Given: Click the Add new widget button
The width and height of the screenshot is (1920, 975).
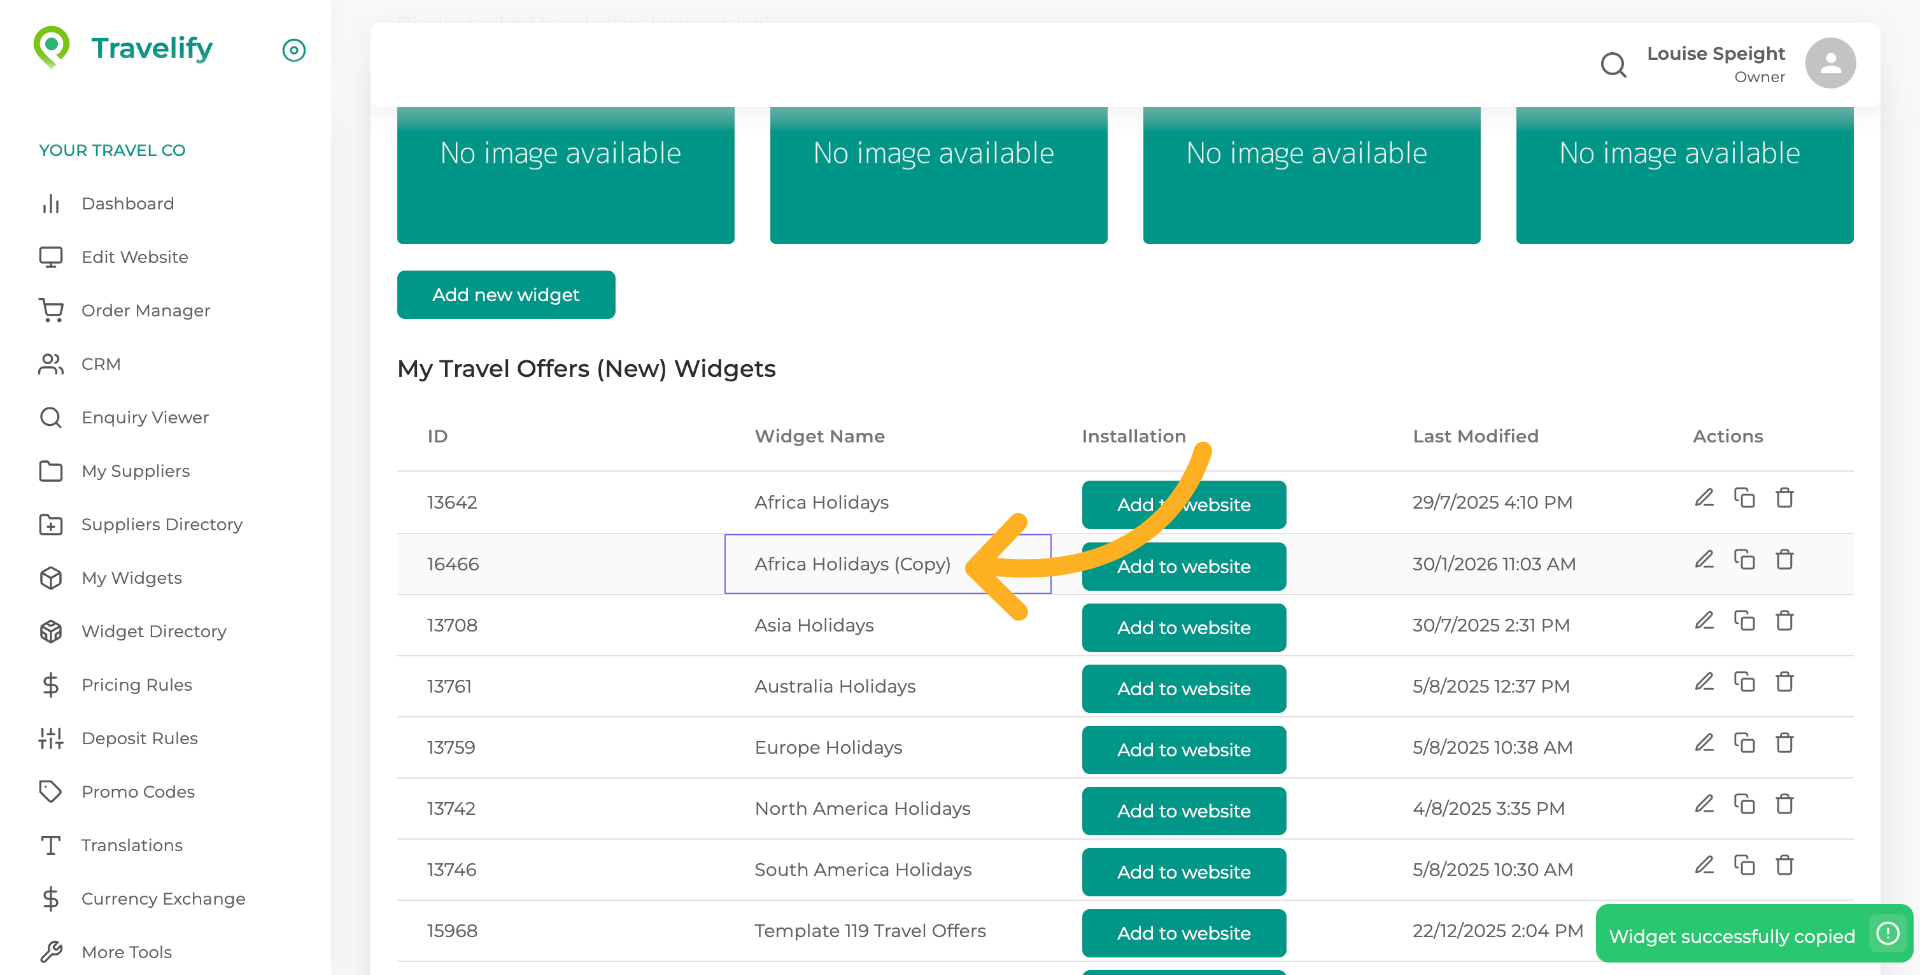Looking at the screenshot, I should [x=505, y=295].
